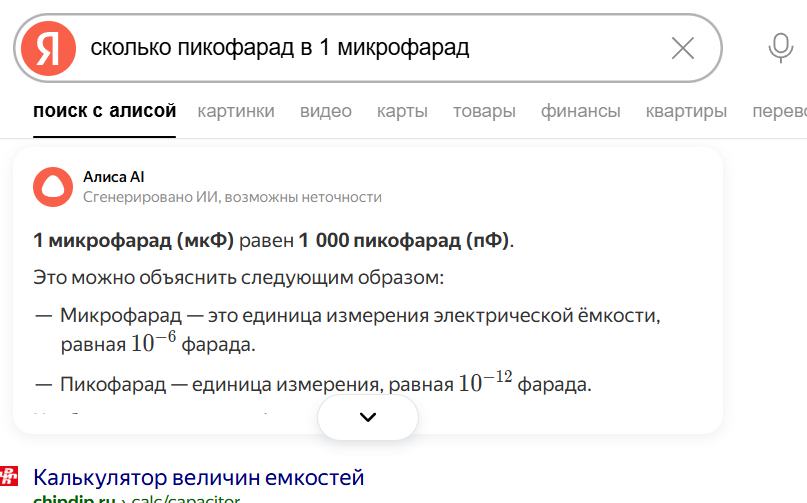Click the bold 1 000 пикофарад answer

pos(403,241)
